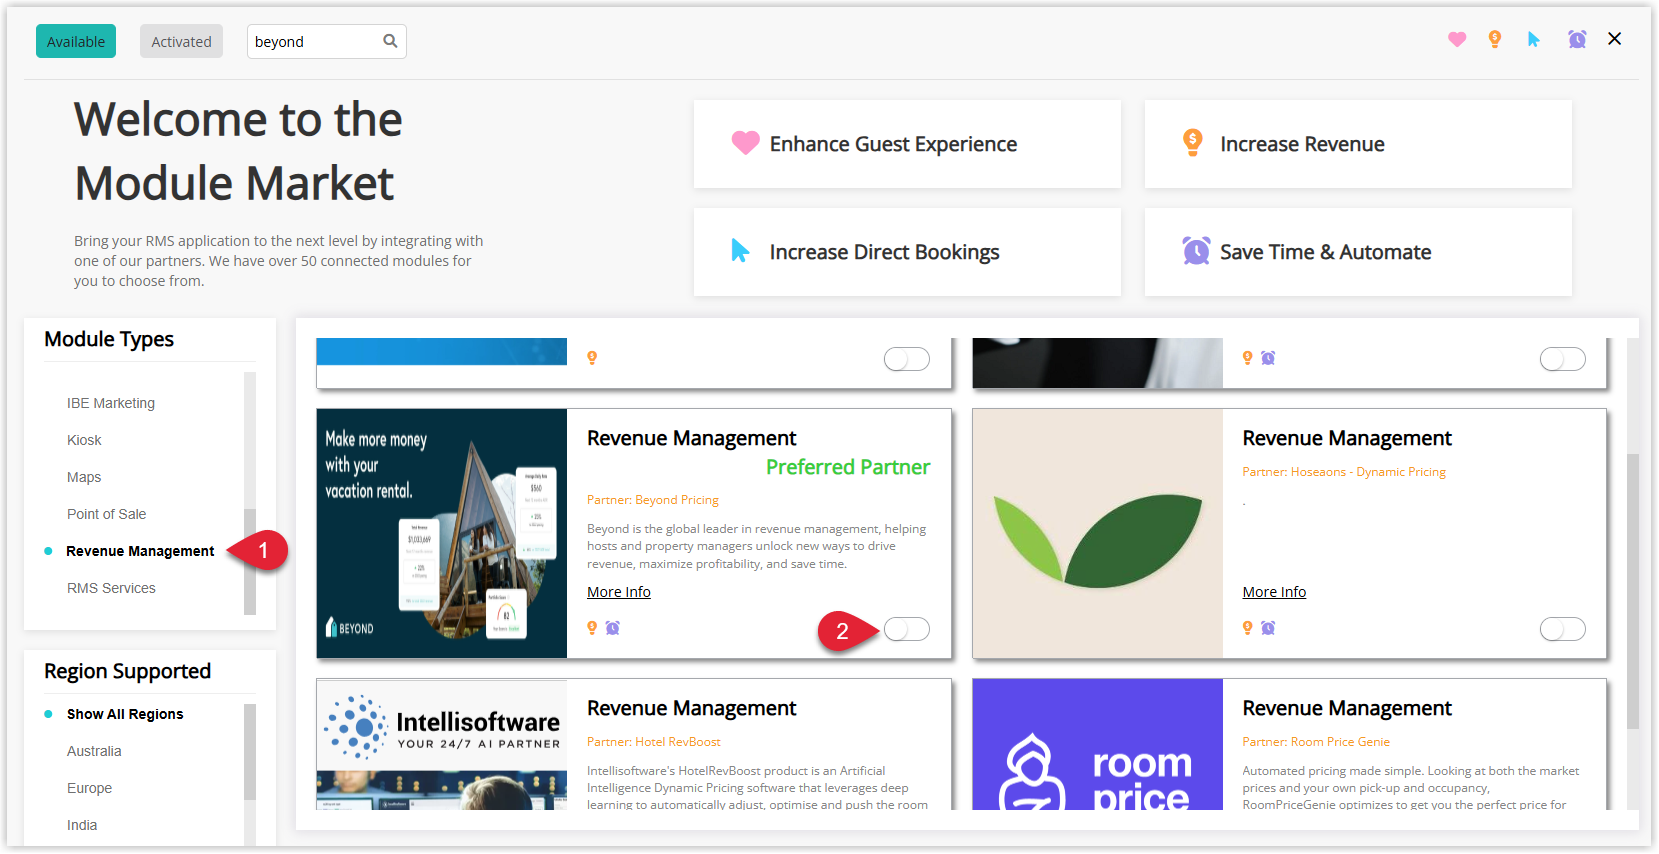This screenshot has width=1659, height=854.
Task: Click the alarm clock icon on Hoseaons card
Action: (1268, 628)
